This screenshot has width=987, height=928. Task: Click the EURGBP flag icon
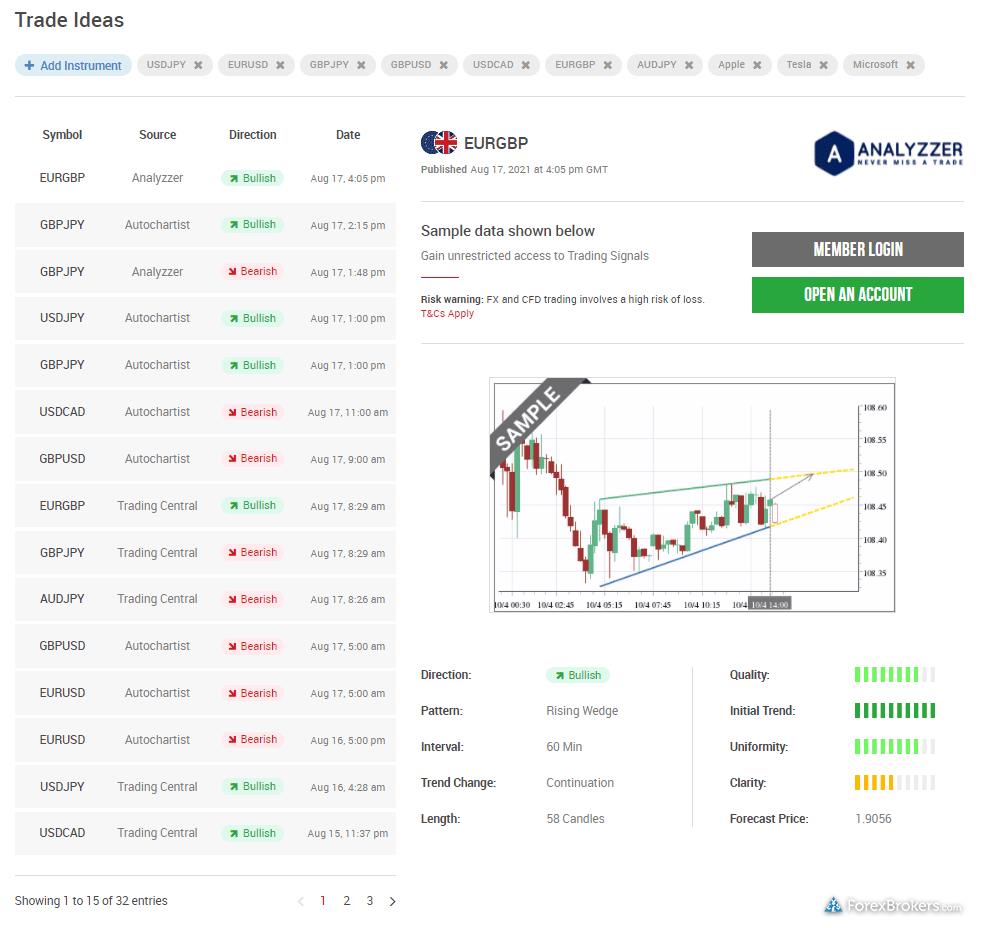coord(438,142)
